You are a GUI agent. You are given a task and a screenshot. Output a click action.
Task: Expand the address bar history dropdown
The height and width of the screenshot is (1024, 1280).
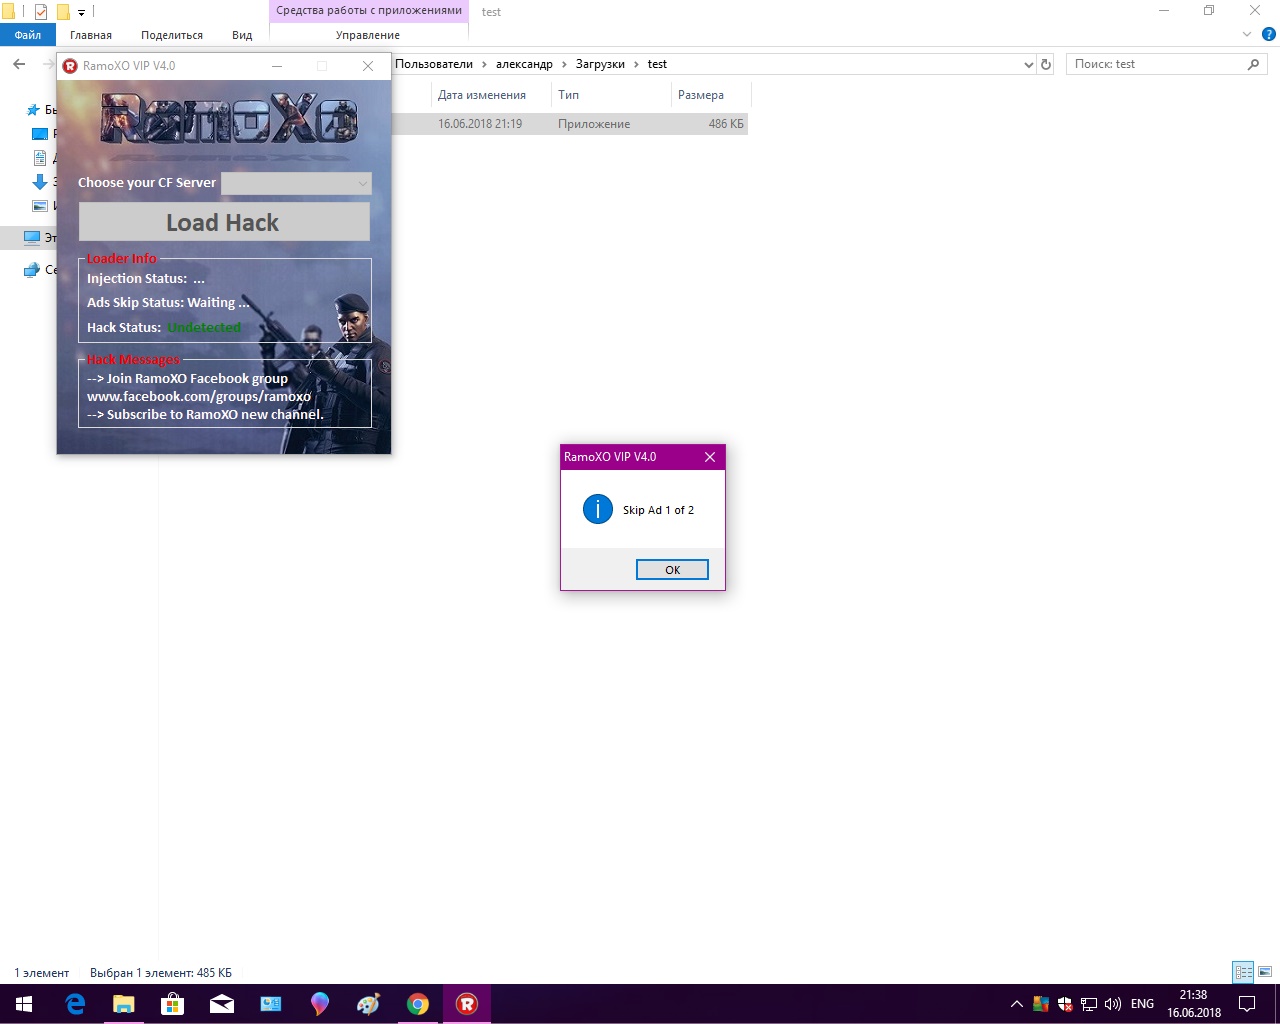tap(1029, 65)
